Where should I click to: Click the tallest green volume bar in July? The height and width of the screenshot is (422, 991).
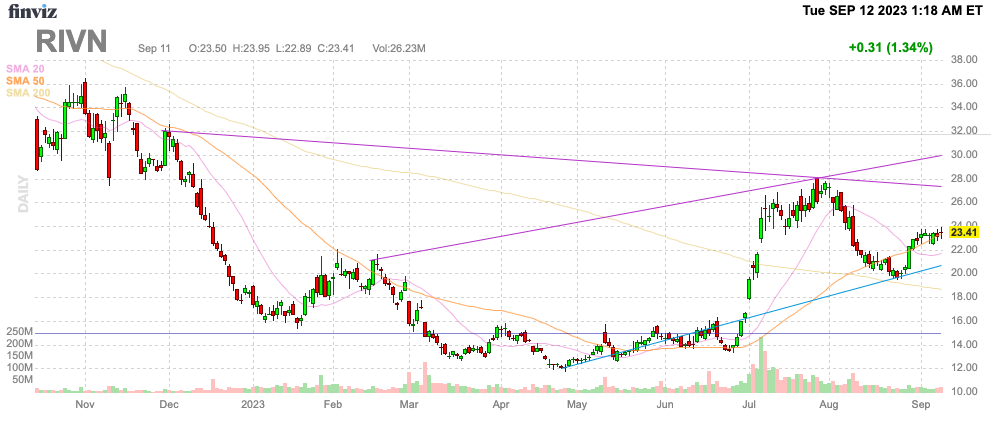[x=761, y=365]
